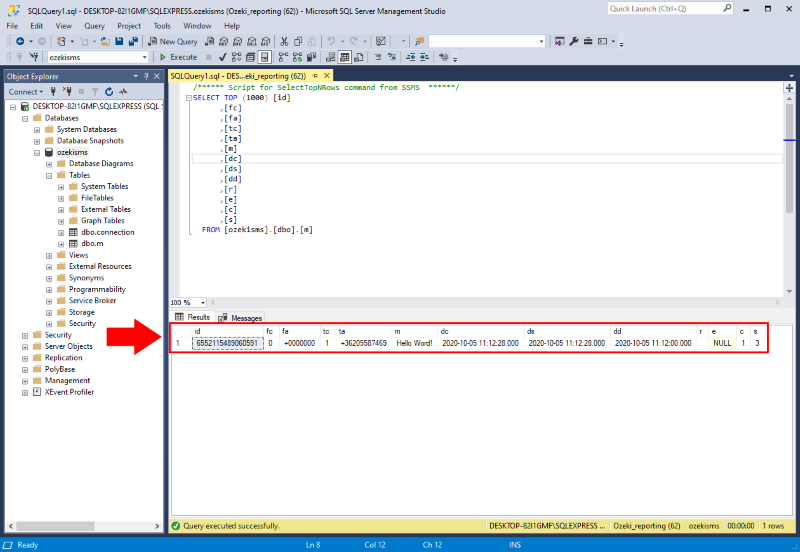
Task: Click the Decrease Indent icon
Action: tap(410, 57)
